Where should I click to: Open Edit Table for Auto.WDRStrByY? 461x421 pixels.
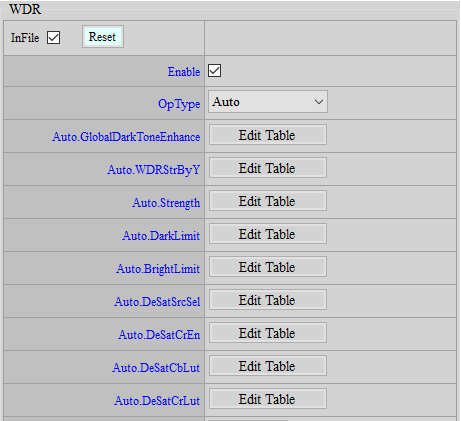tap(268, 168)
